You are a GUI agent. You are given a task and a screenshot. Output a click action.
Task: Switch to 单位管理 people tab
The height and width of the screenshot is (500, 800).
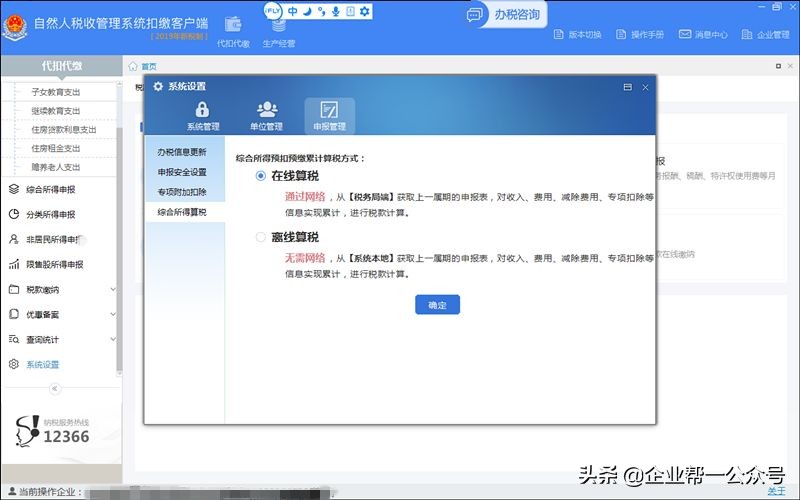pyautogui.click(x=266, y=116)
